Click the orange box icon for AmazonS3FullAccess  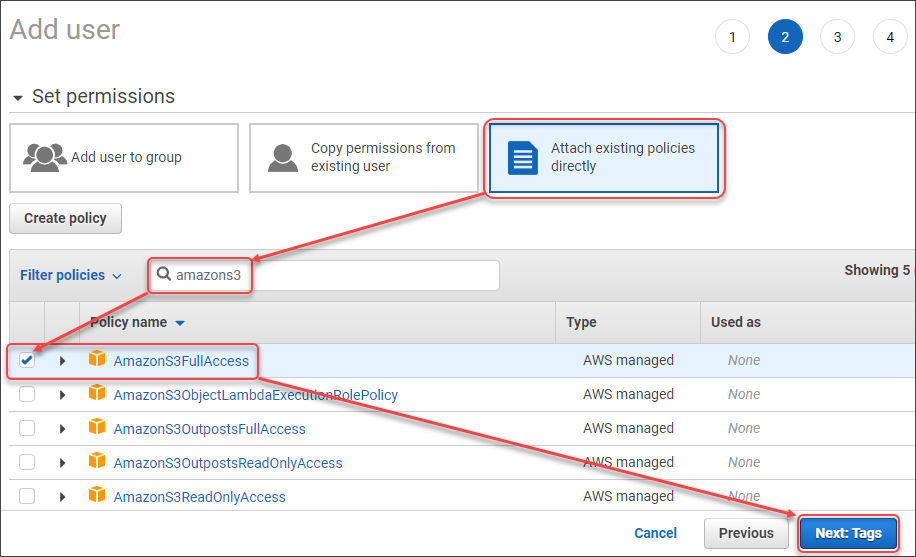pos(97,360)
